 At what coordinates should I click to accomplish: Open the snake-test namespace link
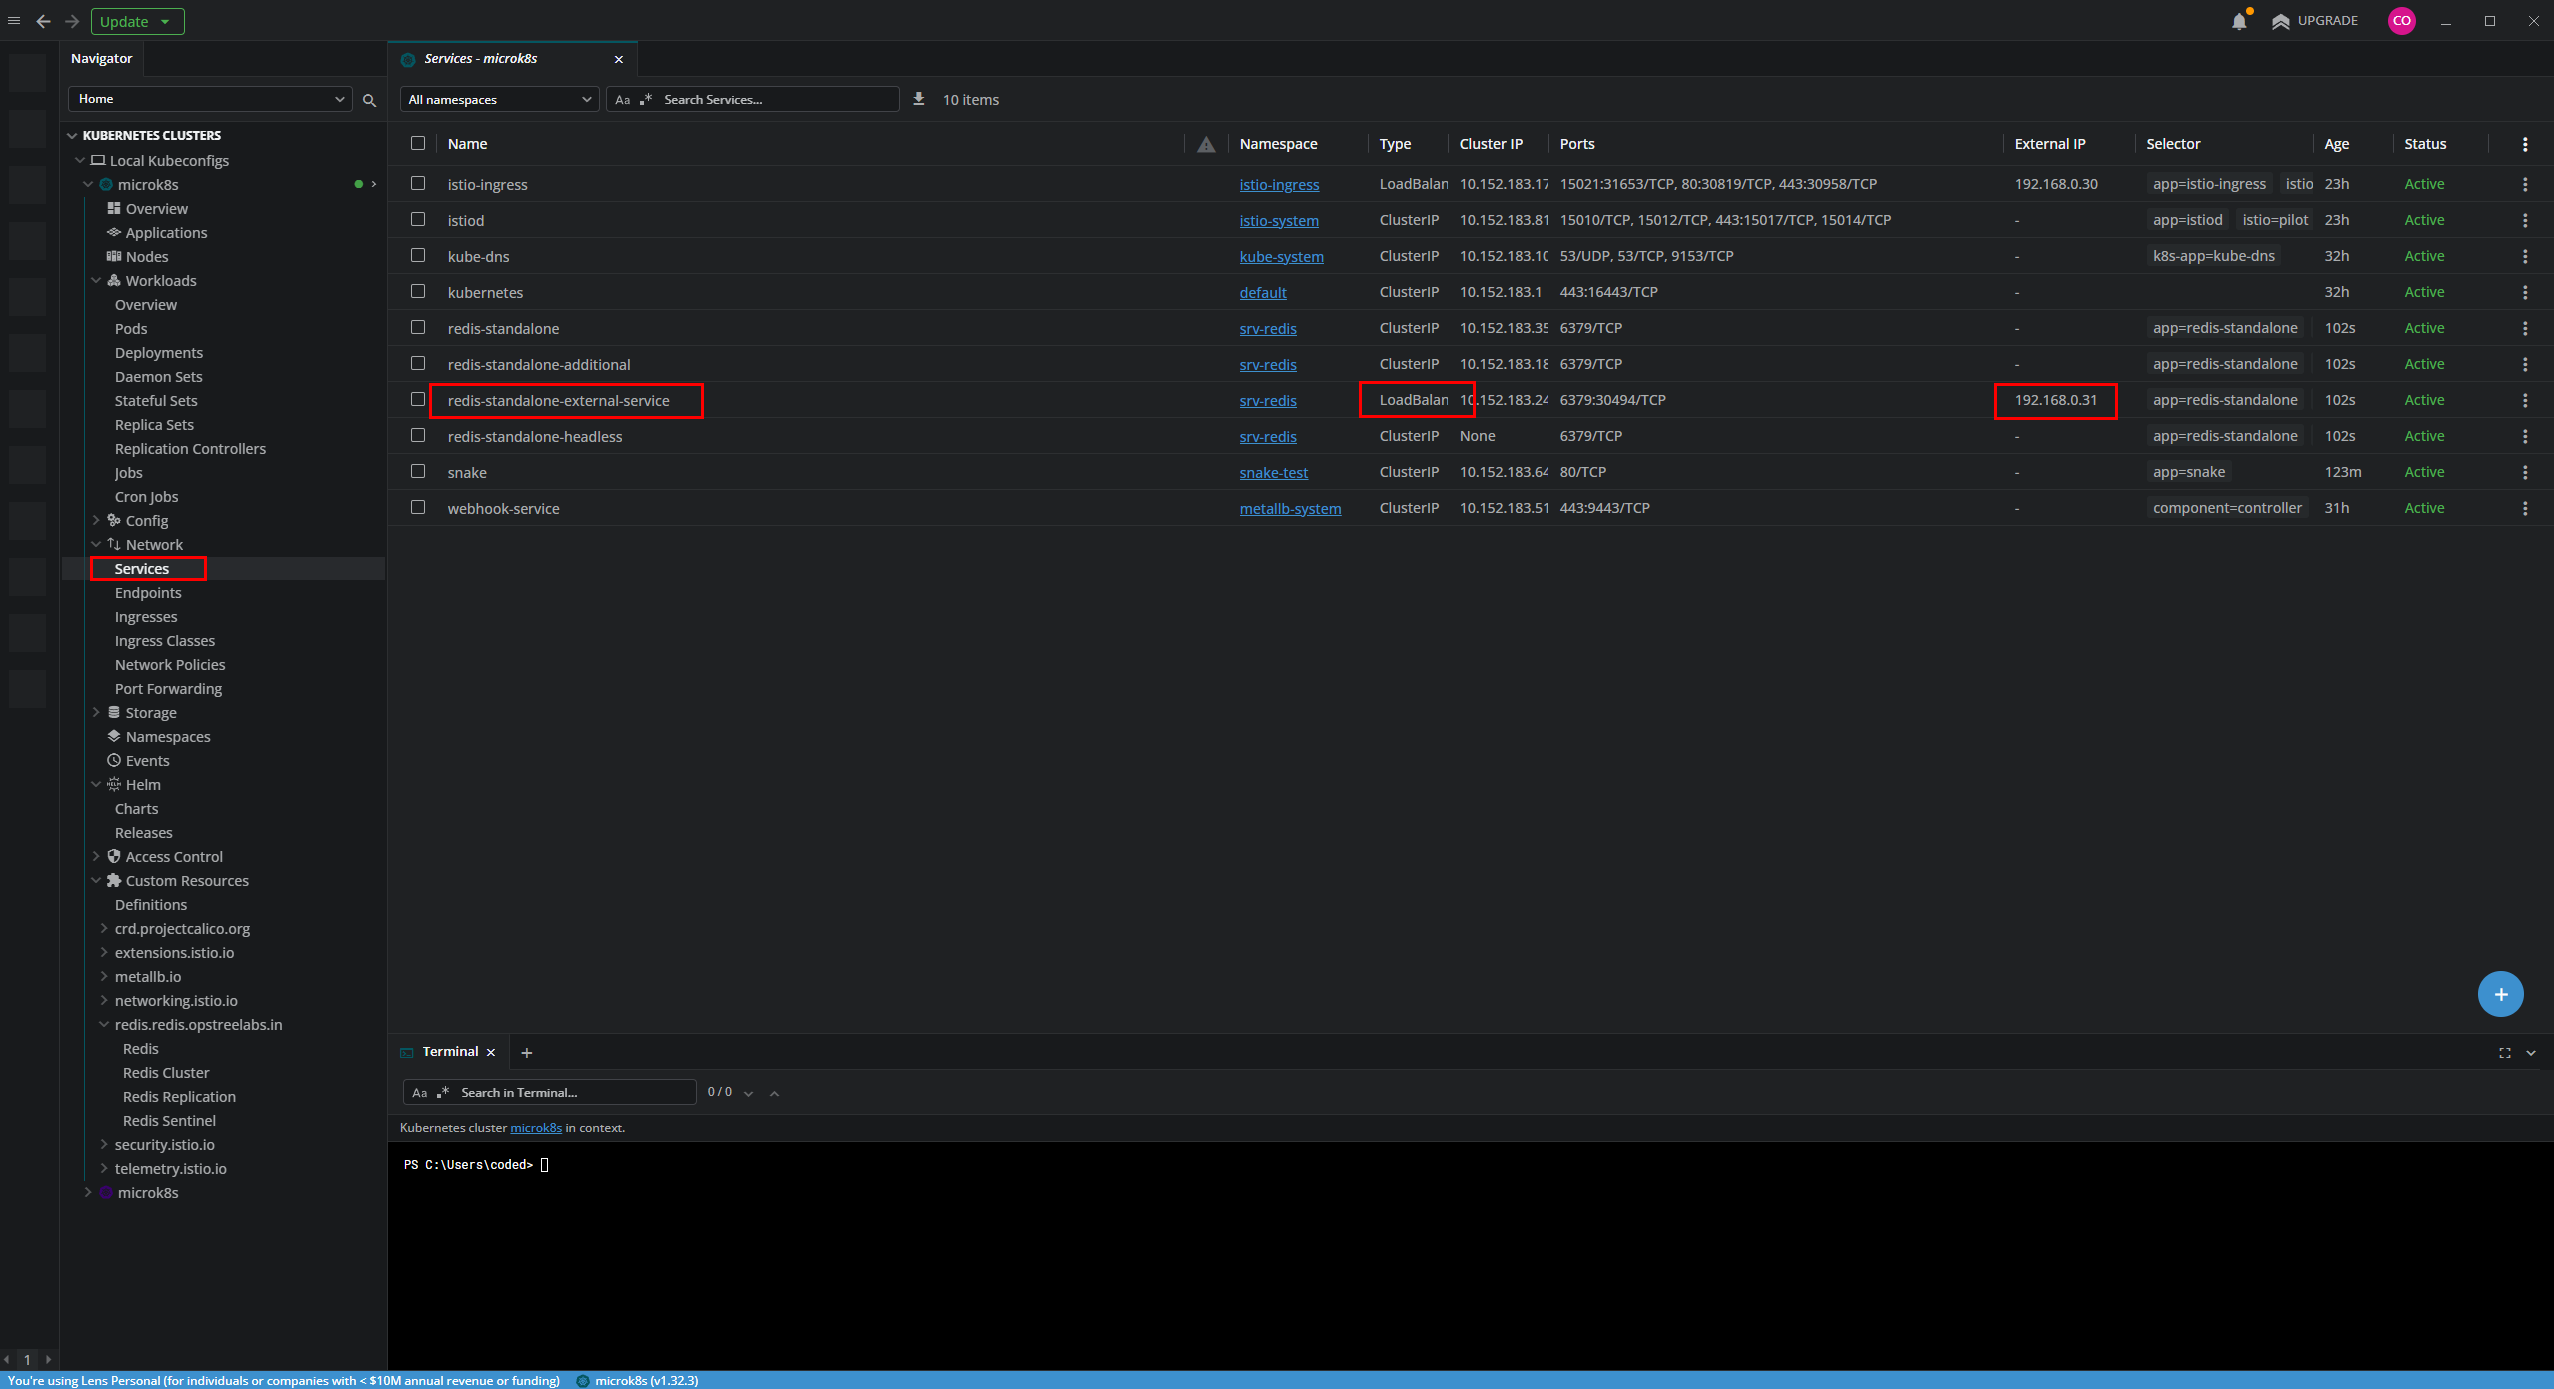tap(1273, 473)
